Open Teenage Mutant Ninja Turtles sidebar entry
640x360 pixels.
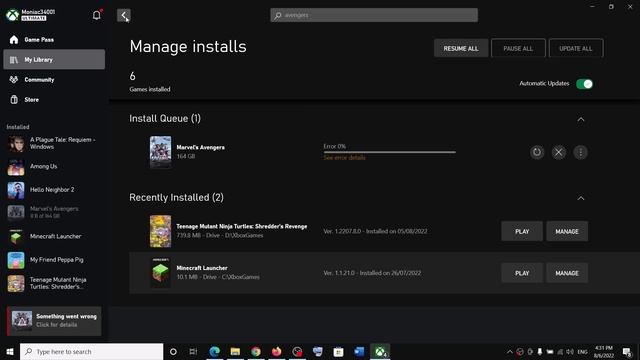tap(54, 283)
